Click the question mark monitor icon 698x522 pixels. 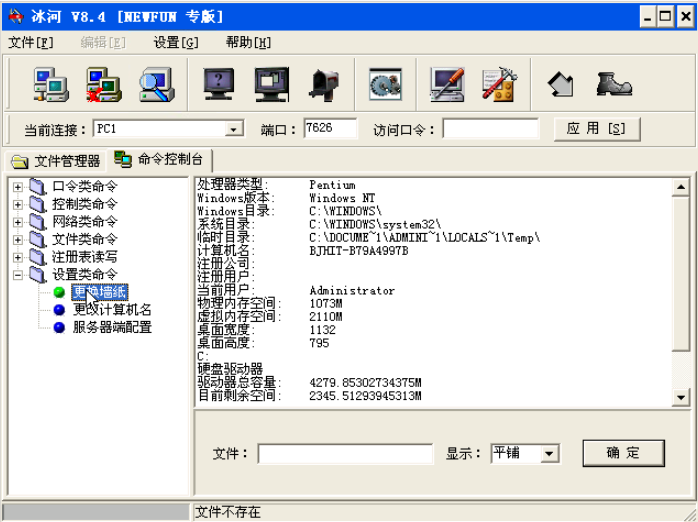219,84
